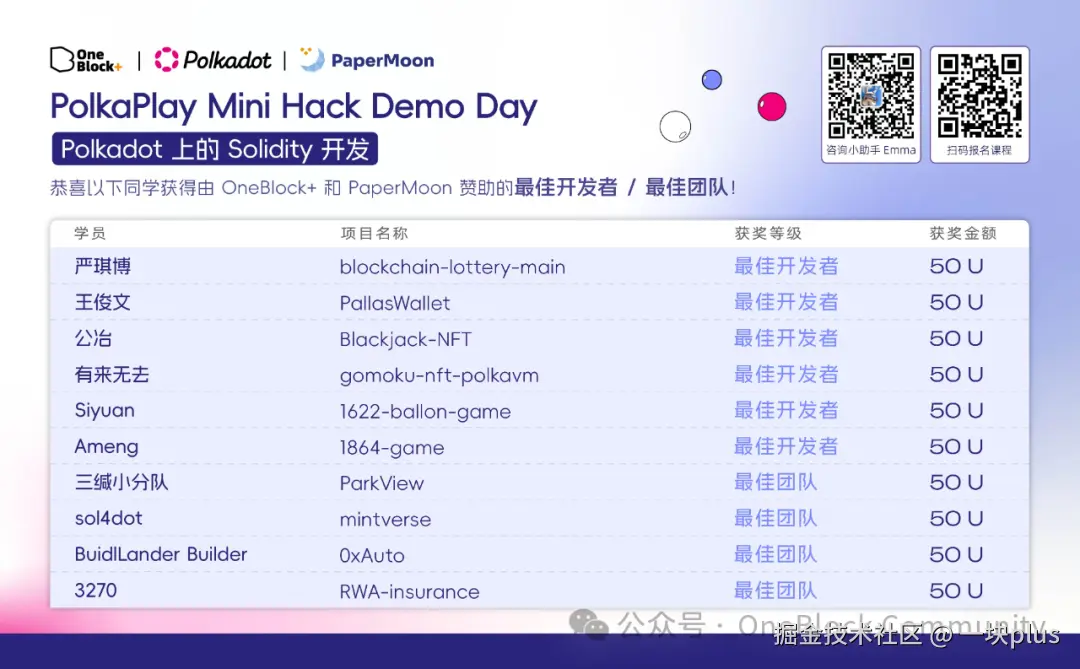Click the course registration QR code
Image resolution: width=1080 pixels, height=669 pixels.
click(979, 96)
